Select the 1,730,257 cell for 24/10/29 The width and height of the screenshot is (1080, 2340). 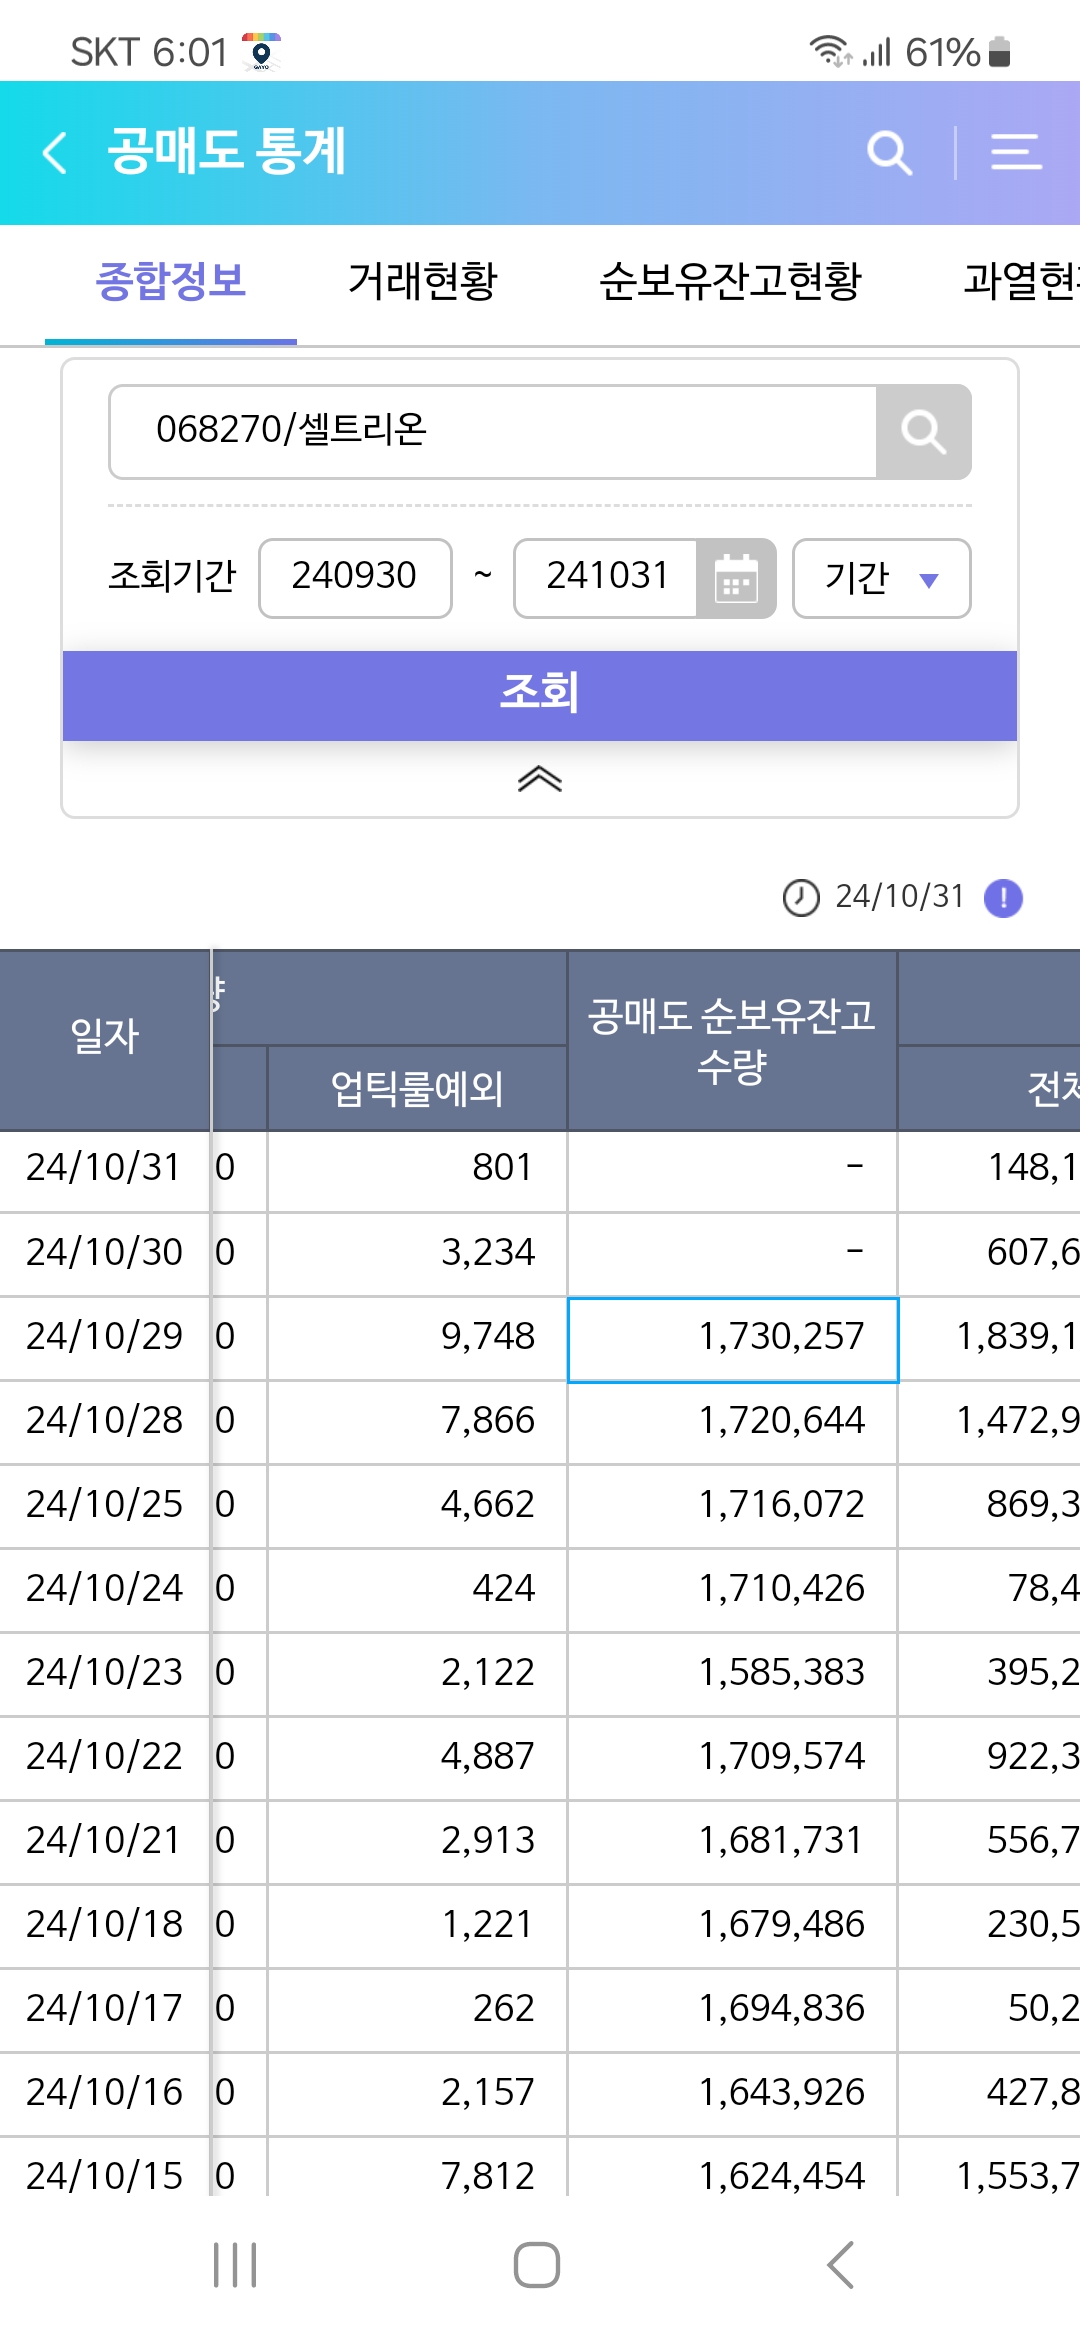(733, 1340)
